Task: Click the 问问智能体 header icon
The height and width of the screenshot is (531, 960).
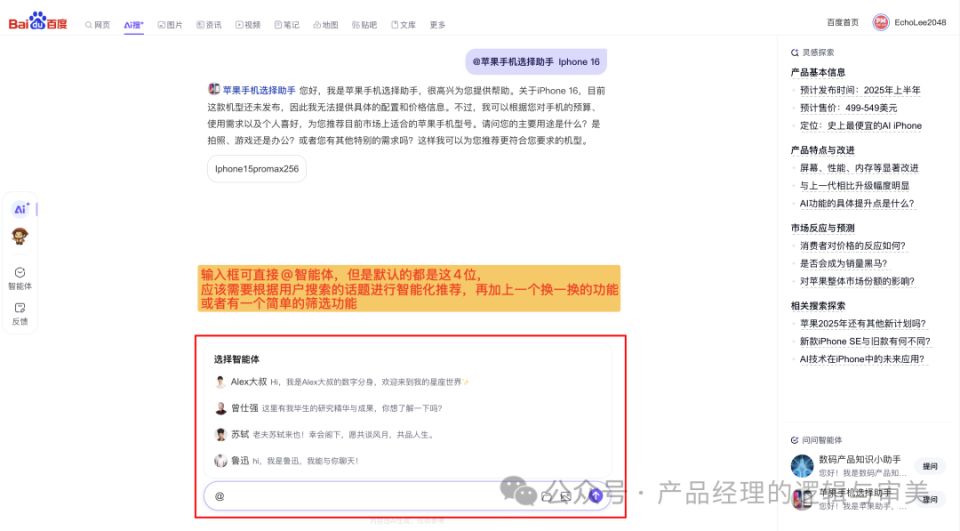Action: (795, 440)
